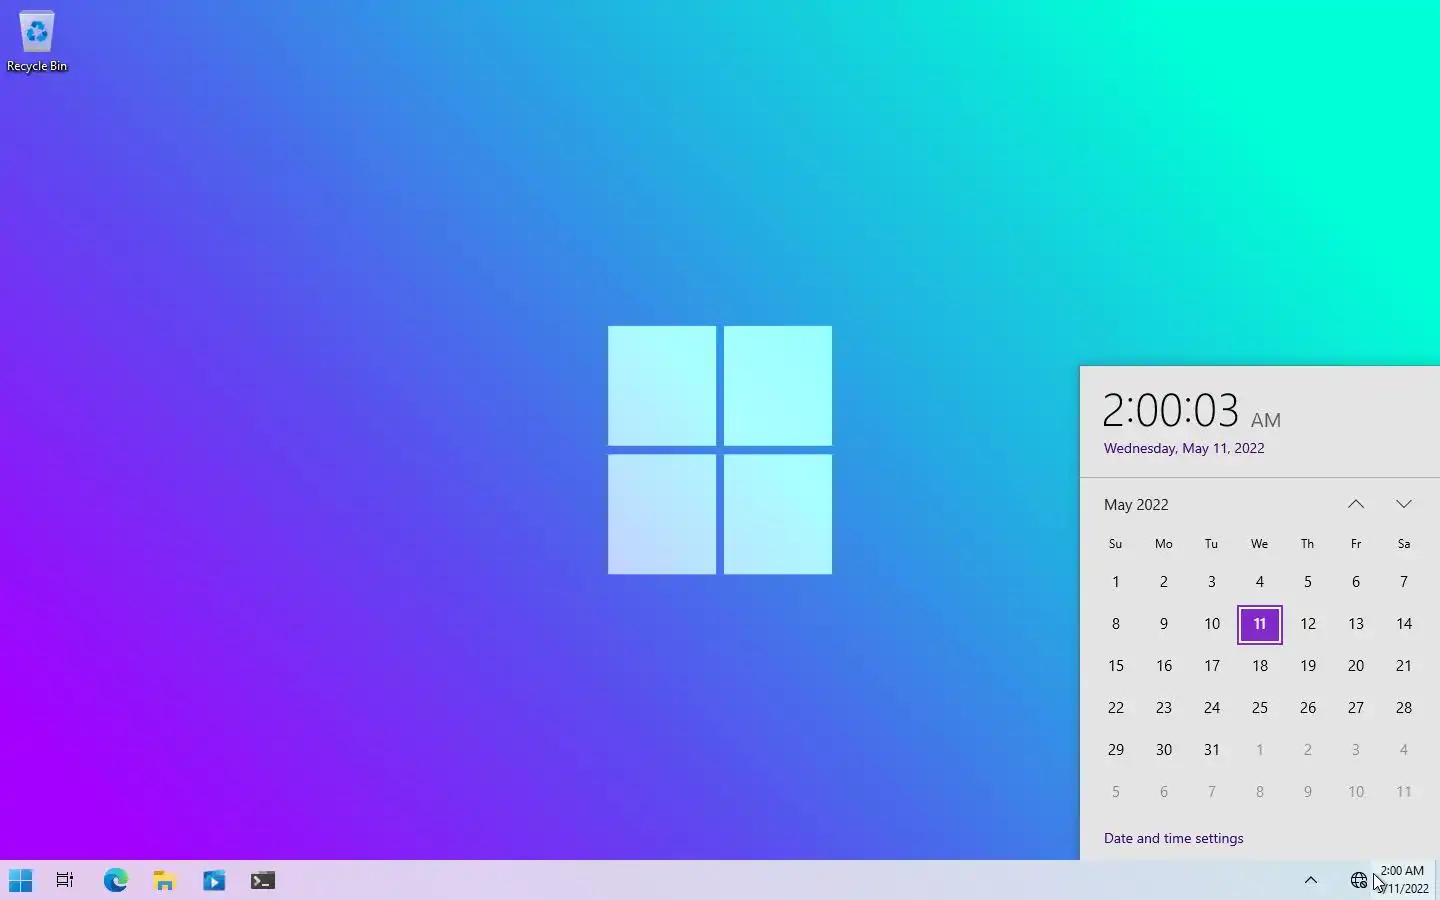Select grayed June 4 in calendar

click(1404, 750)
